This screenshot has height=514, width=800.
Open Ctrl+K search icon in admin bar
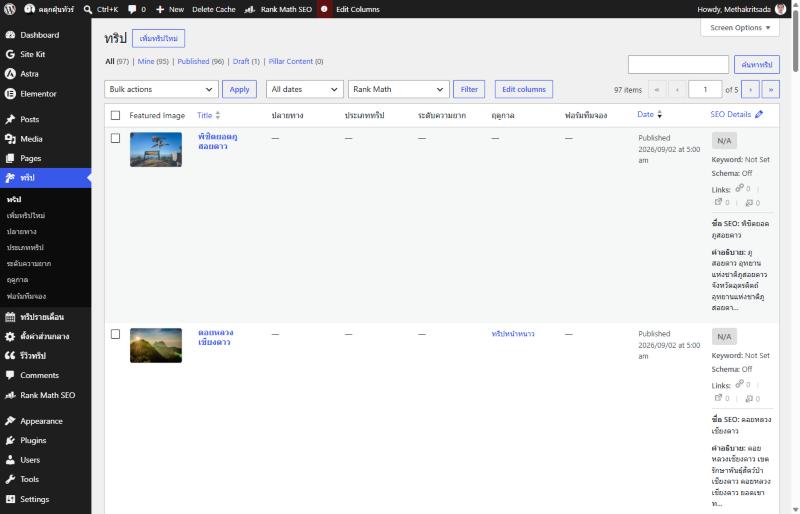pyautogui.click(x=88, y=9)
